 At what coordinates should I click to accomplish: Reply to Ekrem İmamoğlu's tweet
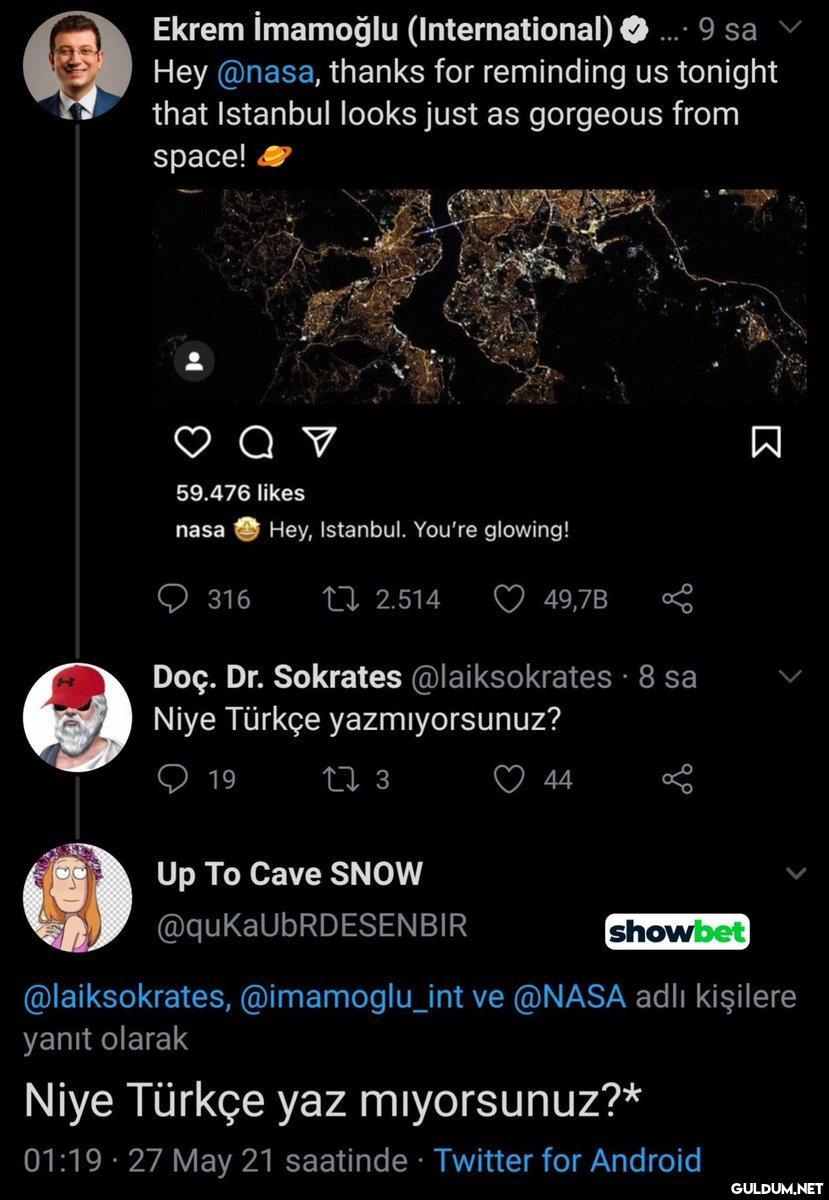[174, 599]
